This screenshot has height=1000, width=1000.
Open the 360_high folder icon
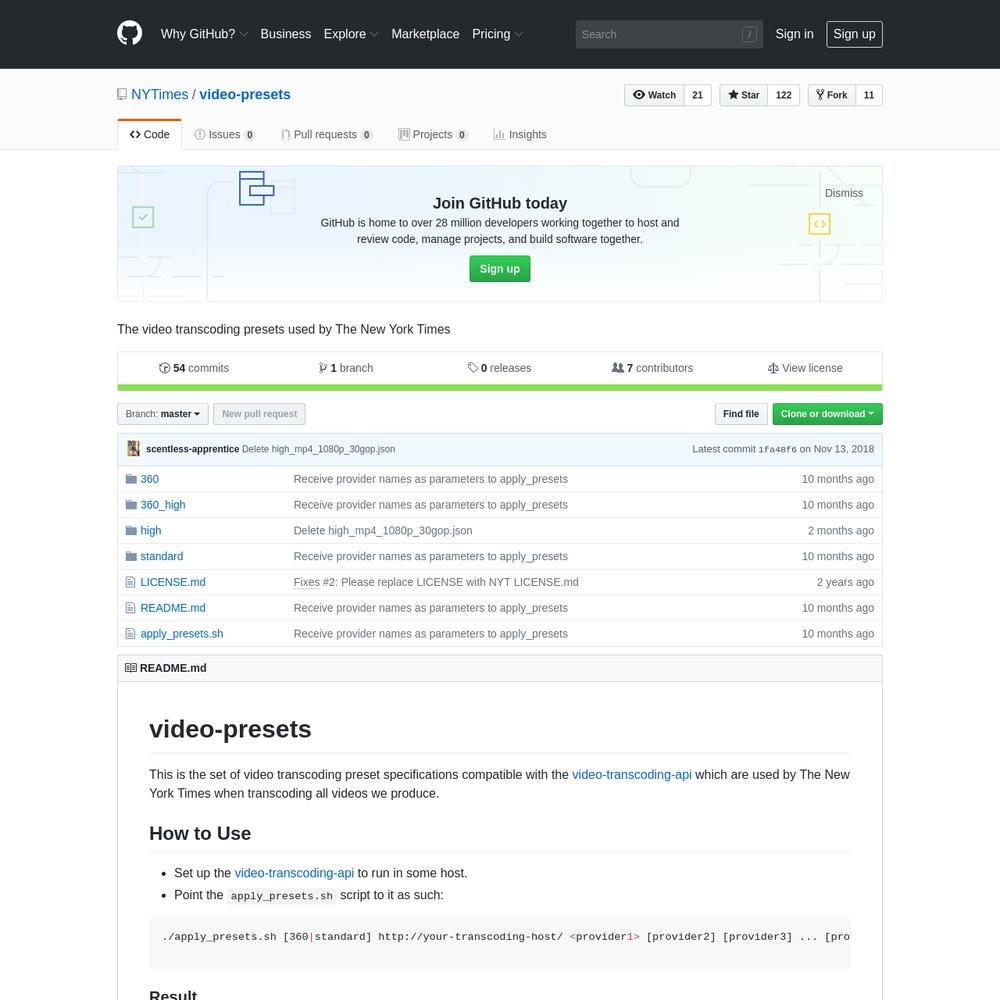coord(131,504)
